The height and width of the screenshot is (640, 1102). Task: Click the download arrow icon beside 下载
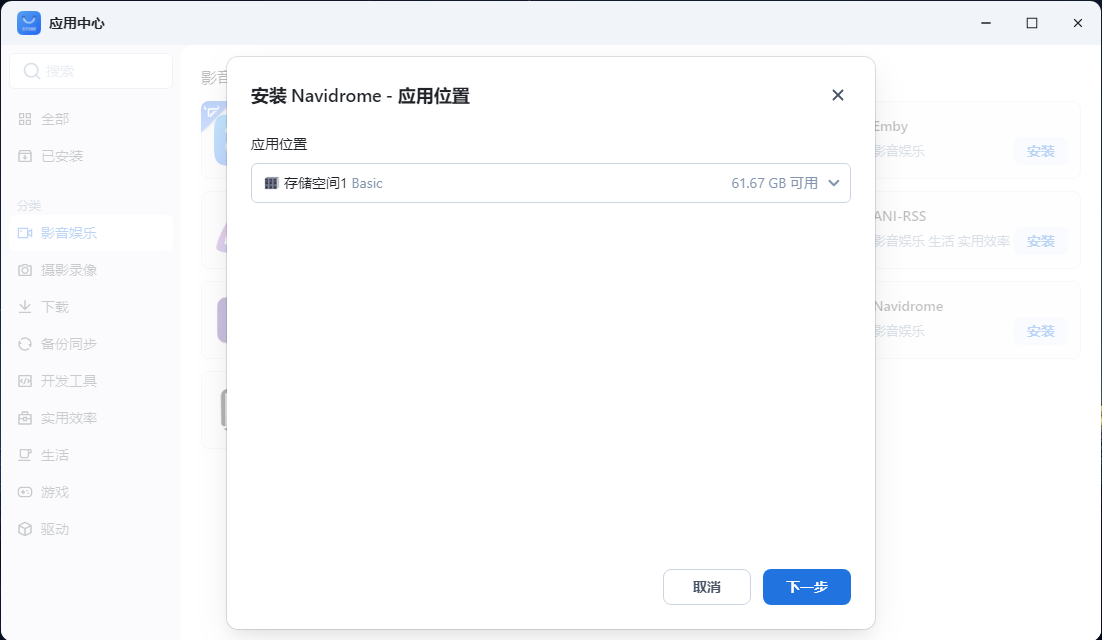tap(25, 307)
